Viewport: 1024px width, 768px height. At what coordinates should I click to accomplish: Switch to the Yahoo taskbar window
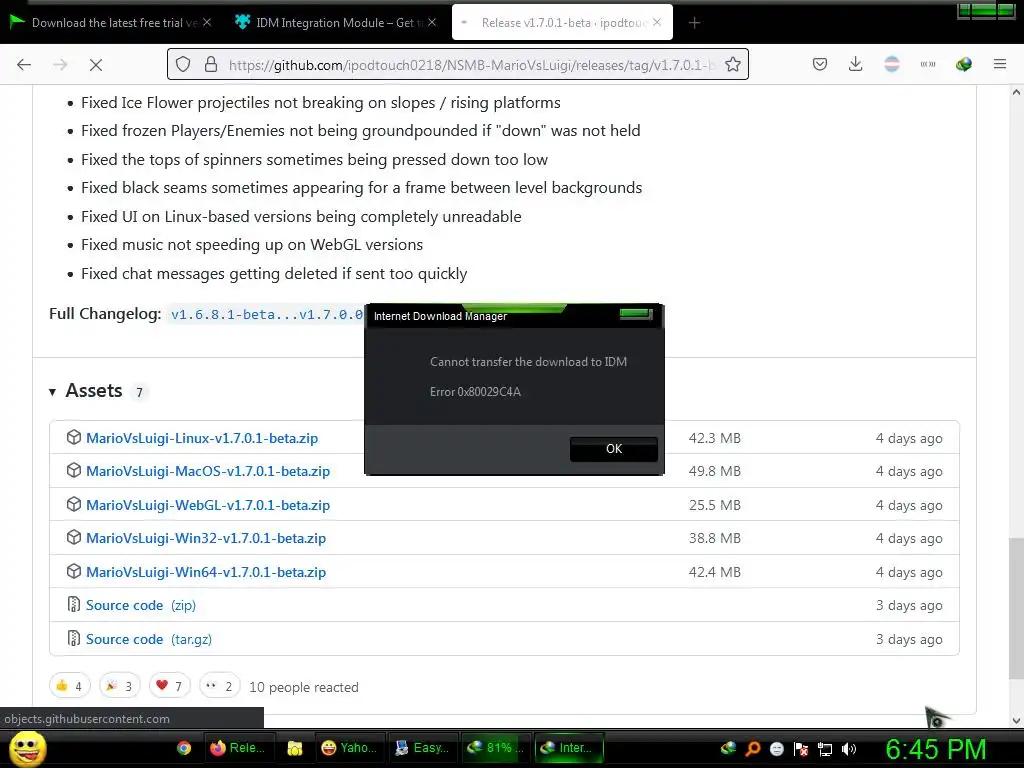(x=349, y=748)
